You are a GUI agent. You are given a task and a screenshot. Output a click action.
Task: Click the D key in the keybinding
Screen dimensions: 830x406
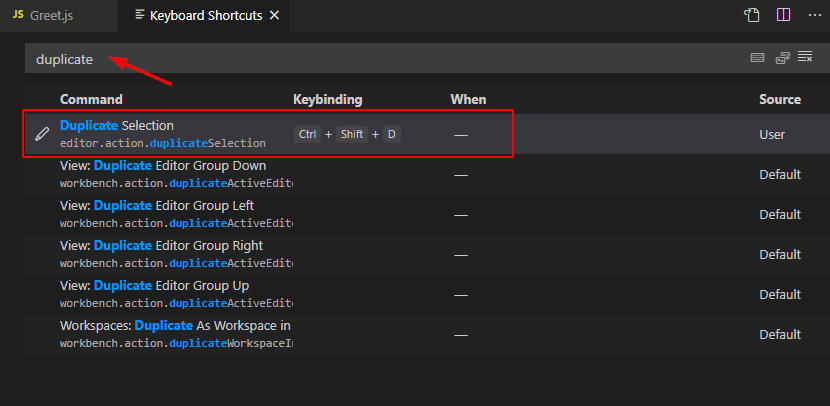click(x=391, y=134)
